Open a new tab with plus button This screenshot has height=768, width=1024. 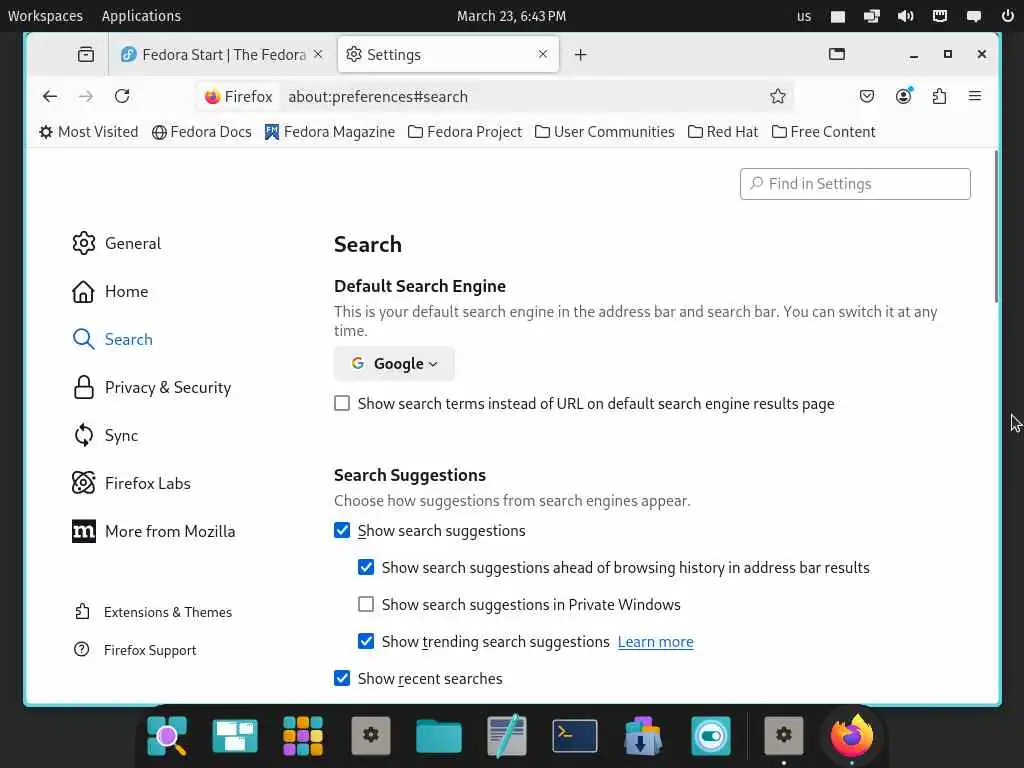[x=581, y=55]
